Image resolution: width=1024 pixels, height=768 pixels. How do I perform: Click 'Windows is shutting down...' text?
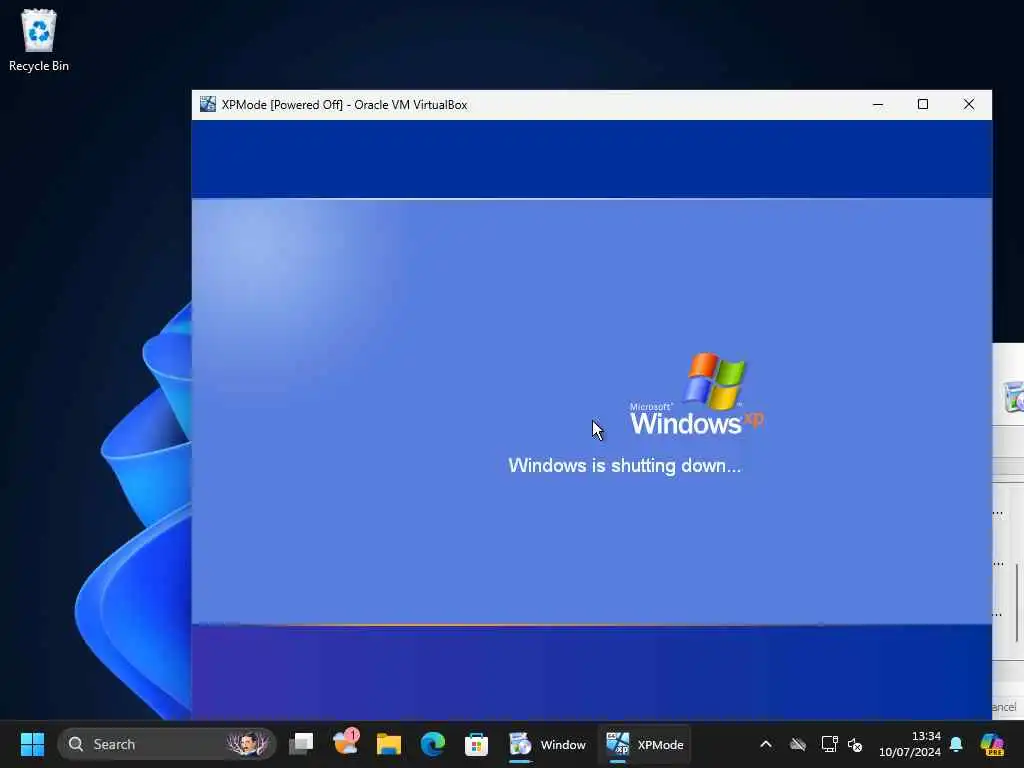pos(625,466)
